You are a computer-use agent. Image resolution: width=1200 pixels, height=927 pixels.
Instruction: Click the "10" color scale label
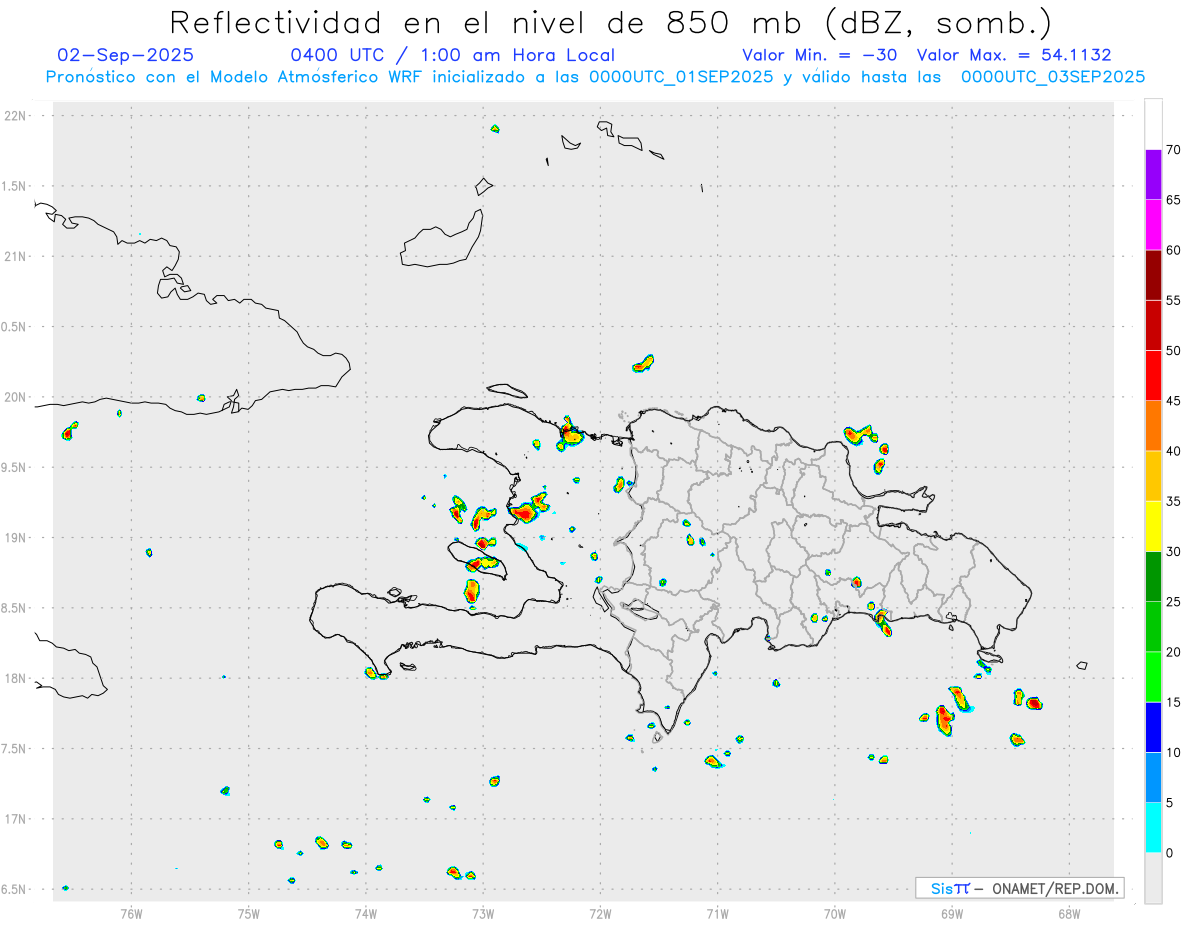[1173, 752]
